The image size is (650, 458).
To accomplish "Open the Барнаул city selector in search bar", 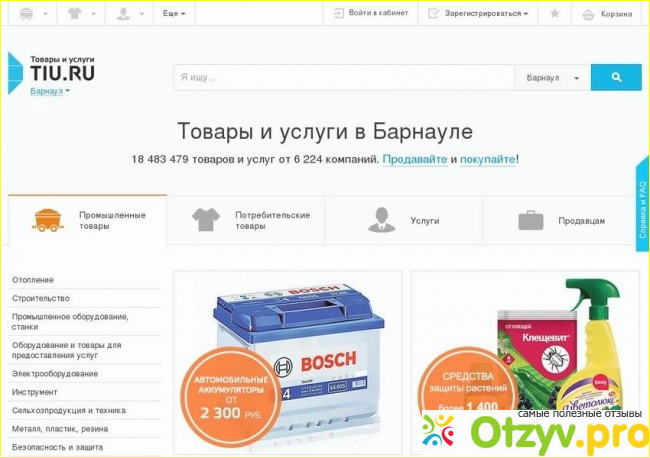I will click(551, 78).
